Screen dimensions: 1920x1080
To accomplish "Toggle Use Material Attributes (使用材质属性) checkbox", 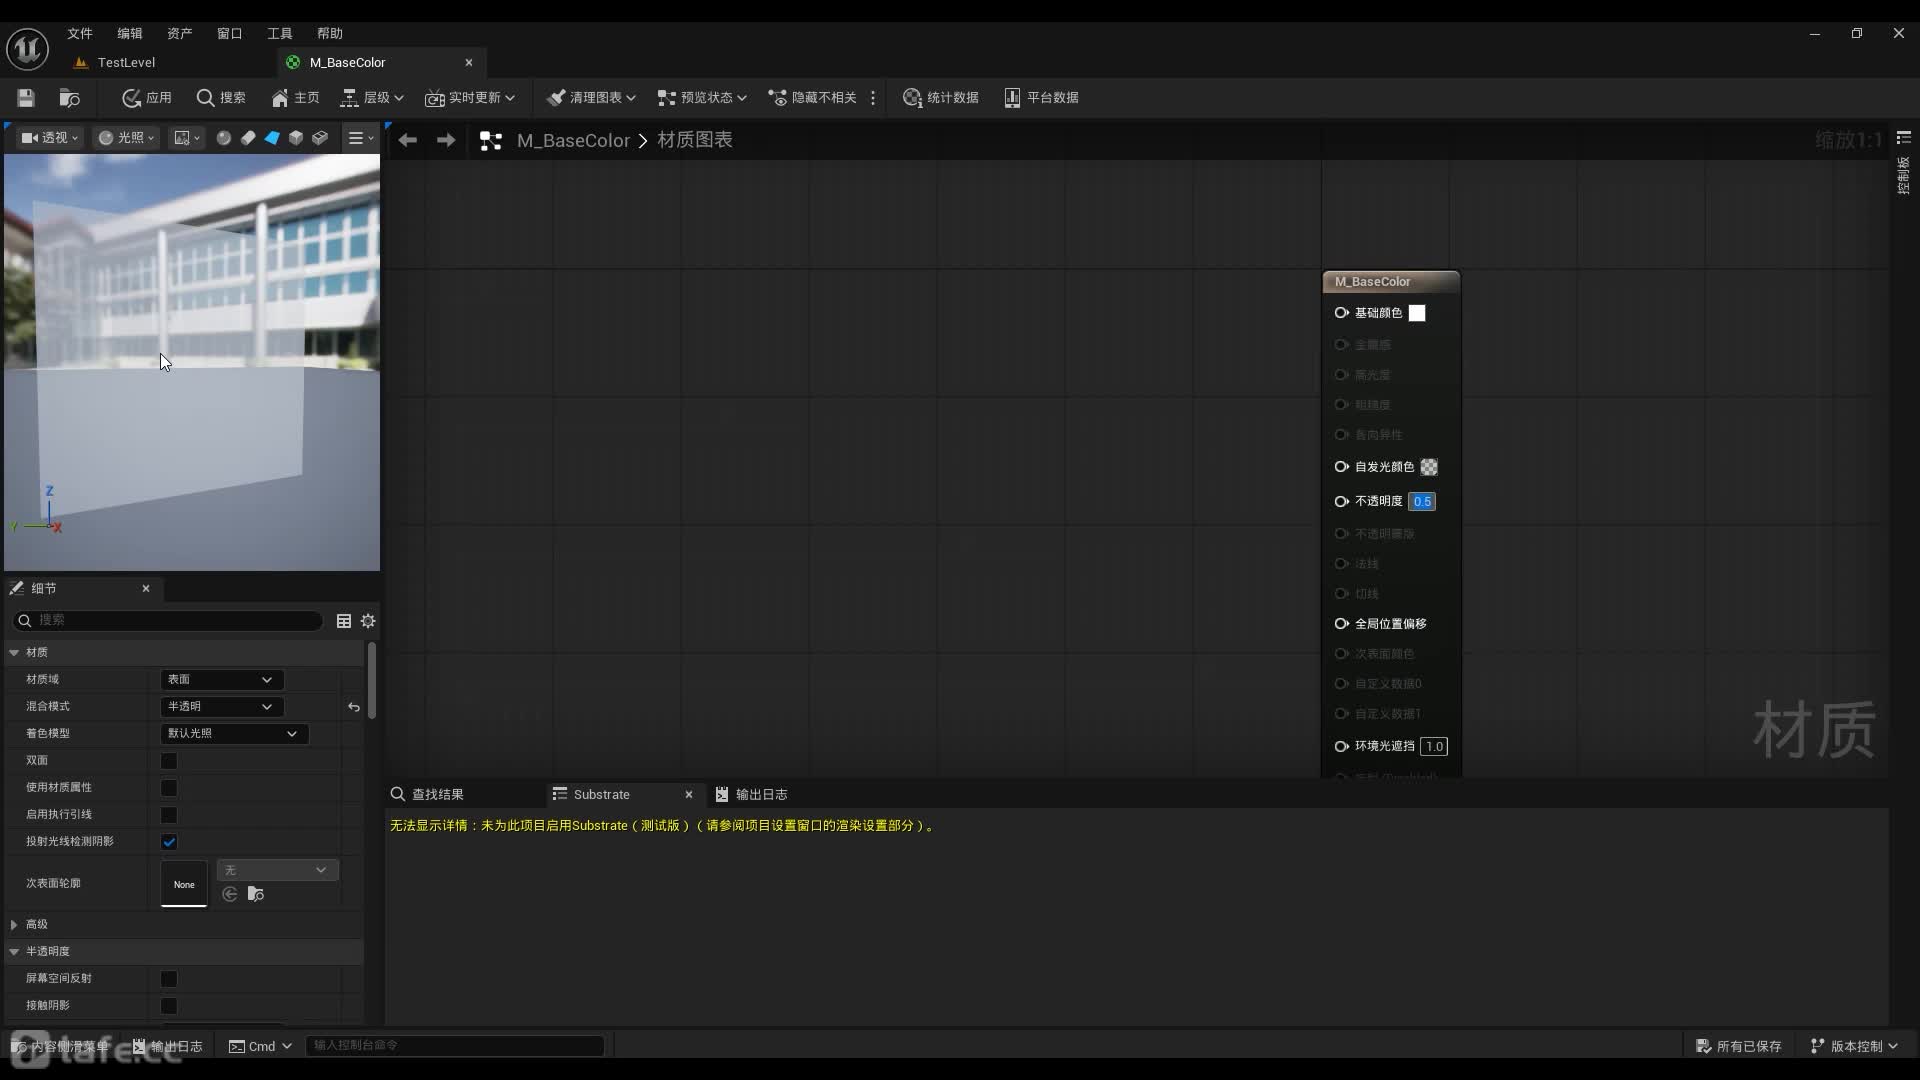I will coord(169,788).
